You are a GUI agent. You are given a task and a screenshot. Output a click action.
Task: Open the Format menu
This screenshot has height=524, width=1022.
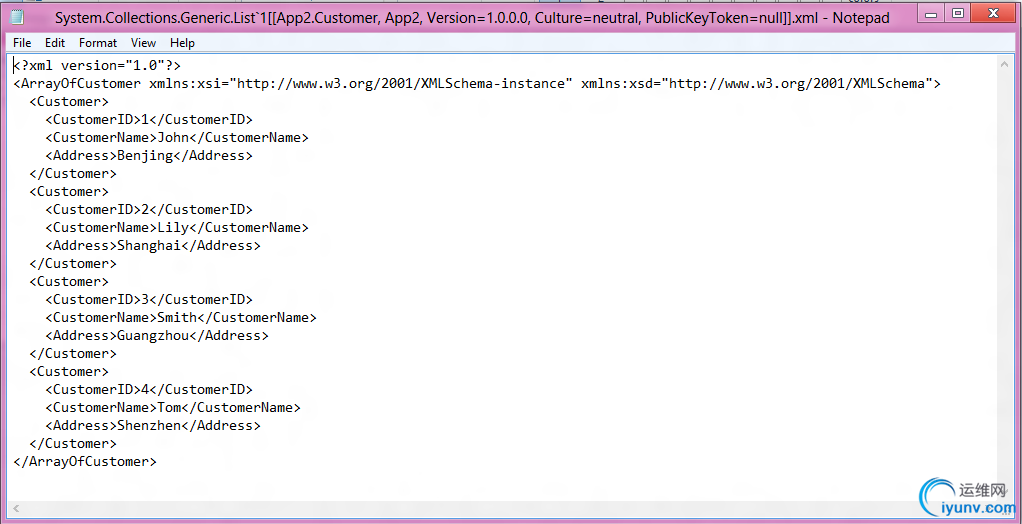98,43
